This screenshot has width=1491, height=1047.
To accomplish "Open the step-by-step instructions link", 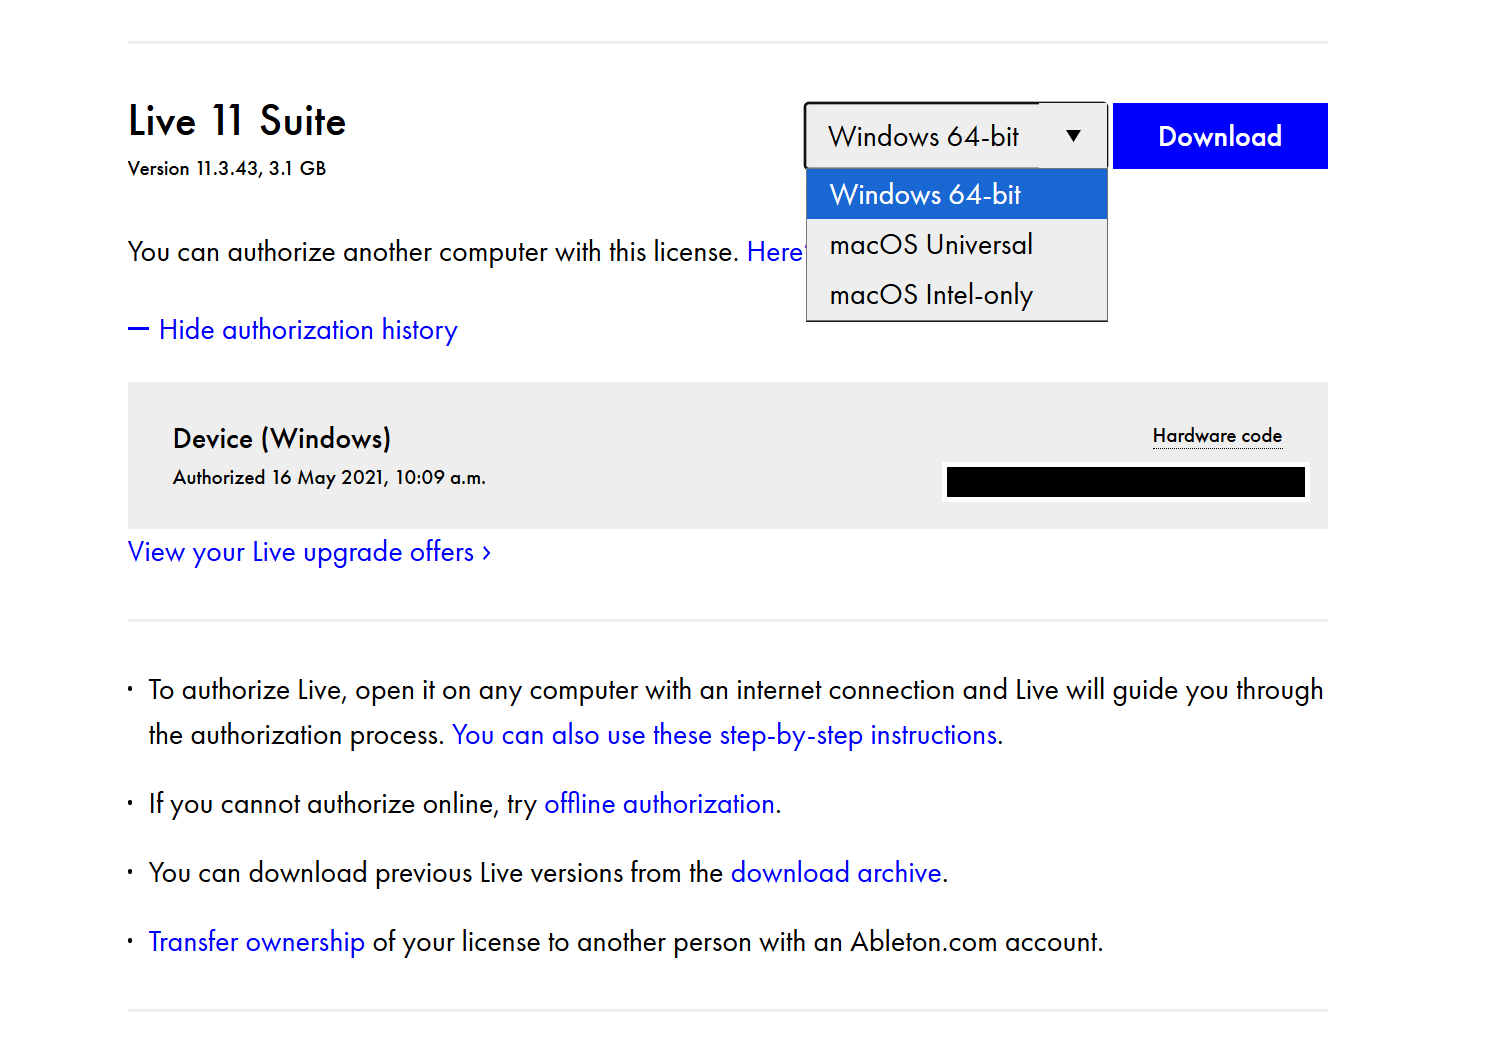I will pos(725,735).
